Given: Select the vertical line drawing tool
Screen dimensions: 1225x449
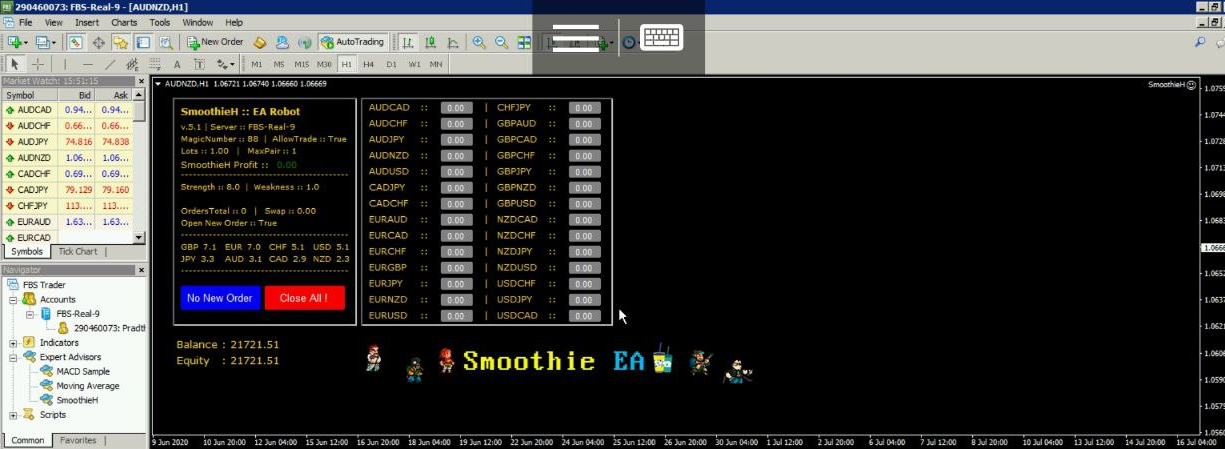Looking at the screenshot, I should [65, 64].
